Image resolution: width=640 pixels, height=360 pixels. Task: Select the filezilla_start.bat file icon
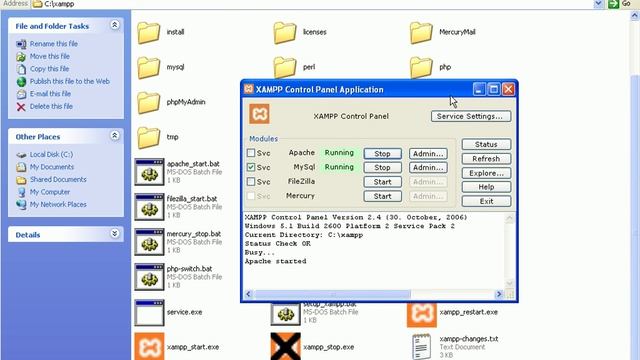[x=149, y=207]
